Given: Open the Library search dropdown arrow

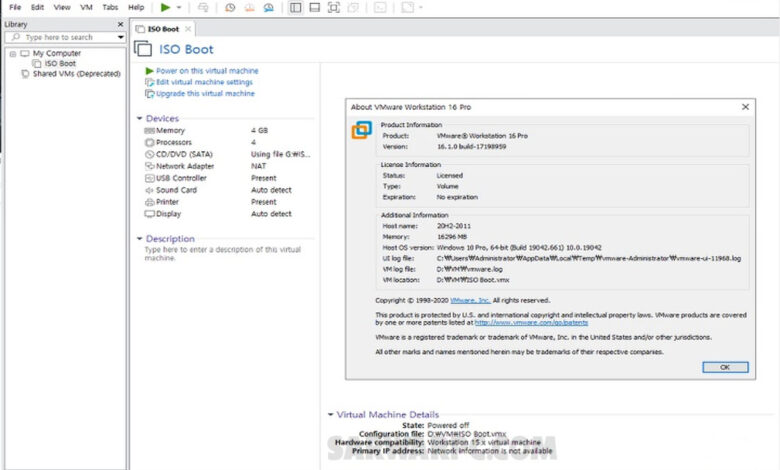Looking at the screenshot, I should coord(120,37).
